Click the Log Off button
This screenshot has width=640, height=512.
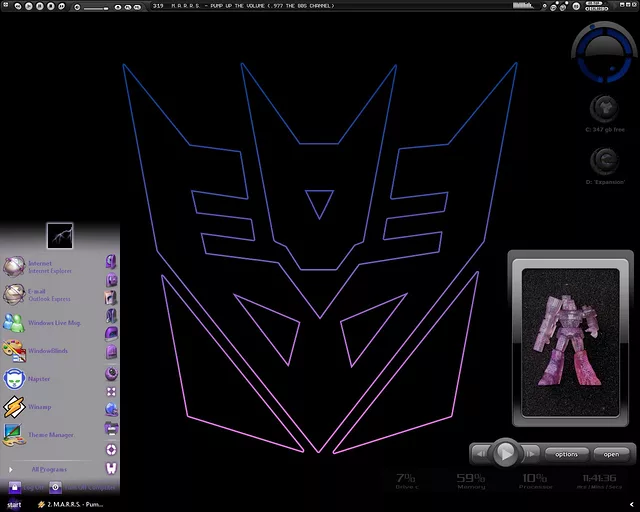[x=25, y=488]
